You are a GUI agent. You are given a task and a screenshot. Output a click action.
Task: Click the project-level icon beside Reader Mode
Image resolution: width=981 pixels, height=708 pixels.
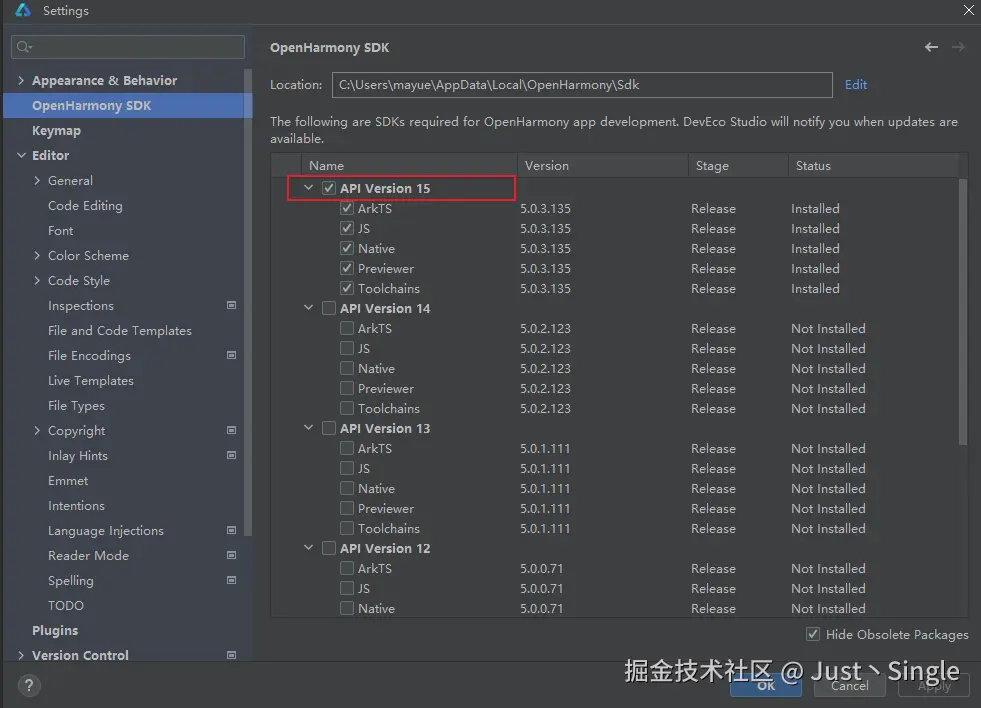pos(231,555)
